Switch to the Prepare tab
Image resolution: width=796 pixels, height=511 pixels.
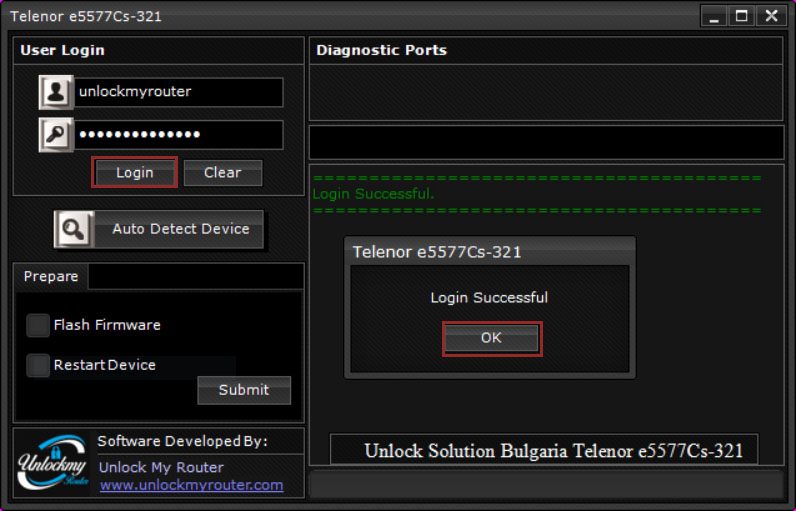point(51,277)
